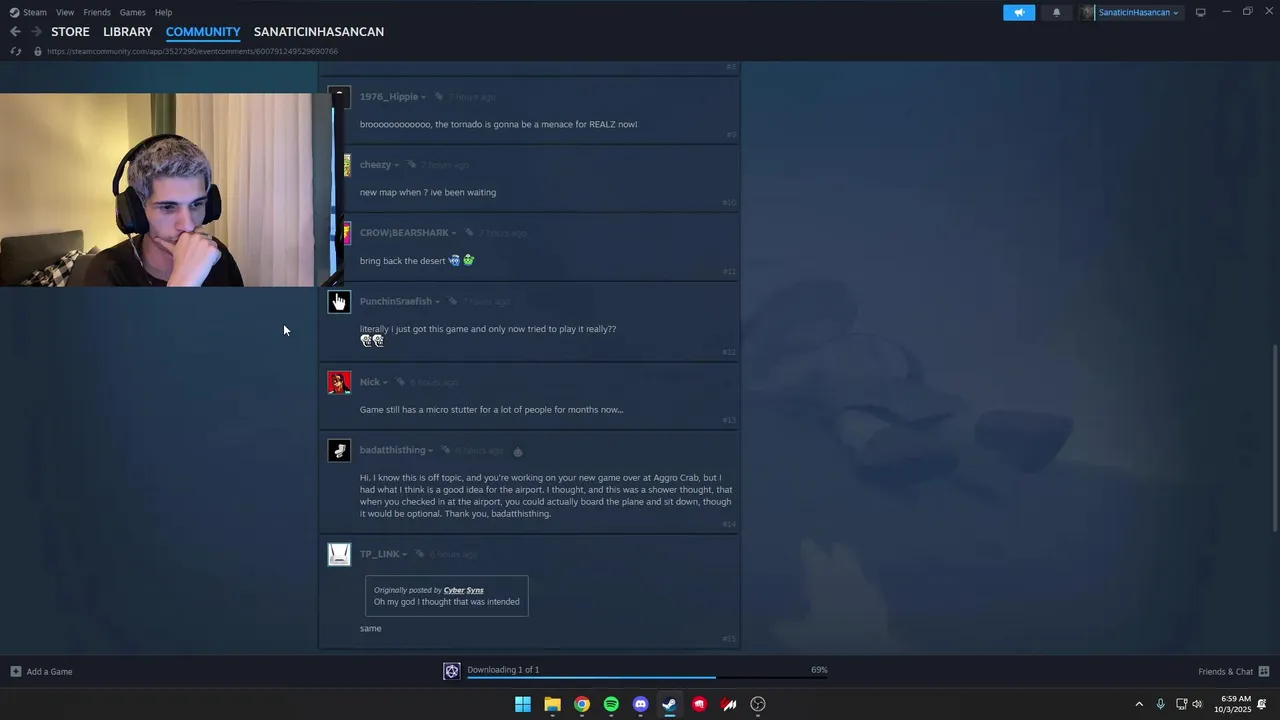Viewport: 1280px width, 720px height.
Task: Open the taskbar clock and date
Action: (1235, 704)
